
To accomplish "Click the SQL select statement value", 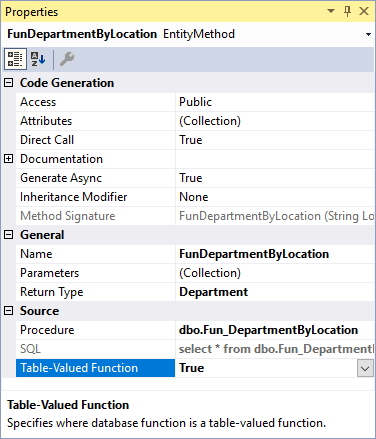I will pyautogui.click(x=276, y=349).
